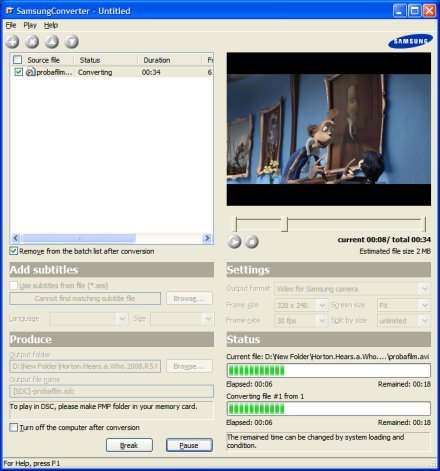This screenshot has height=471, width=440.
Task: Open the subtitle Size dropdown
Action: point(208,319)
